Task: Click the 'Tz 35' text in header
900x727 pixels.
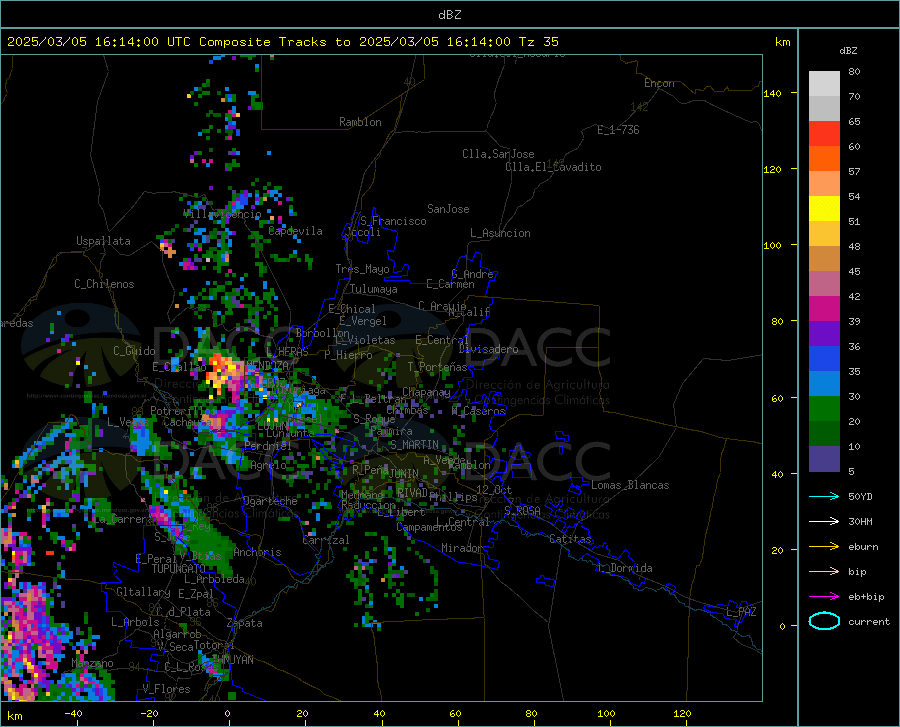Action: pyautogui.click(x=538, y=42)
